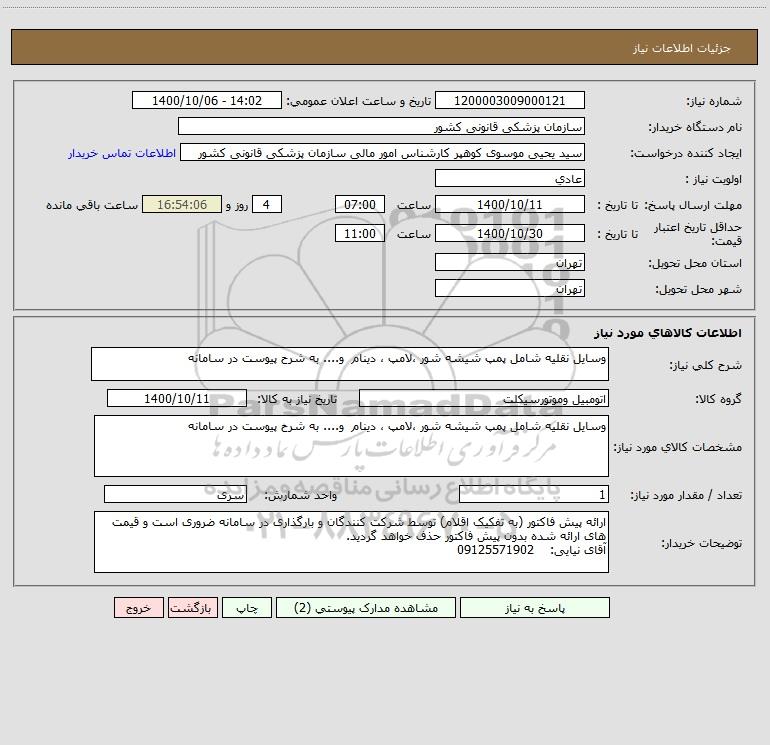The height and width of the screenshot is (745, 770).
Task: Click the priority field عادی
Action: tap(510, 178)
